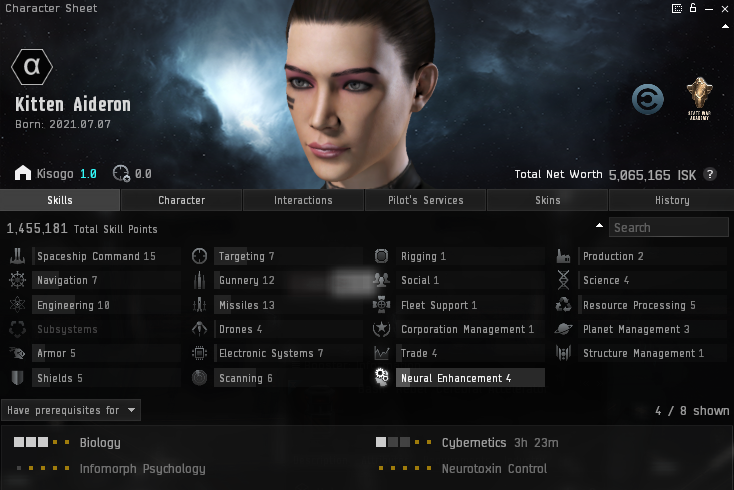734x490 pixels.
Task: Select the Cybernetics skill row
Action: coord(468,442)
